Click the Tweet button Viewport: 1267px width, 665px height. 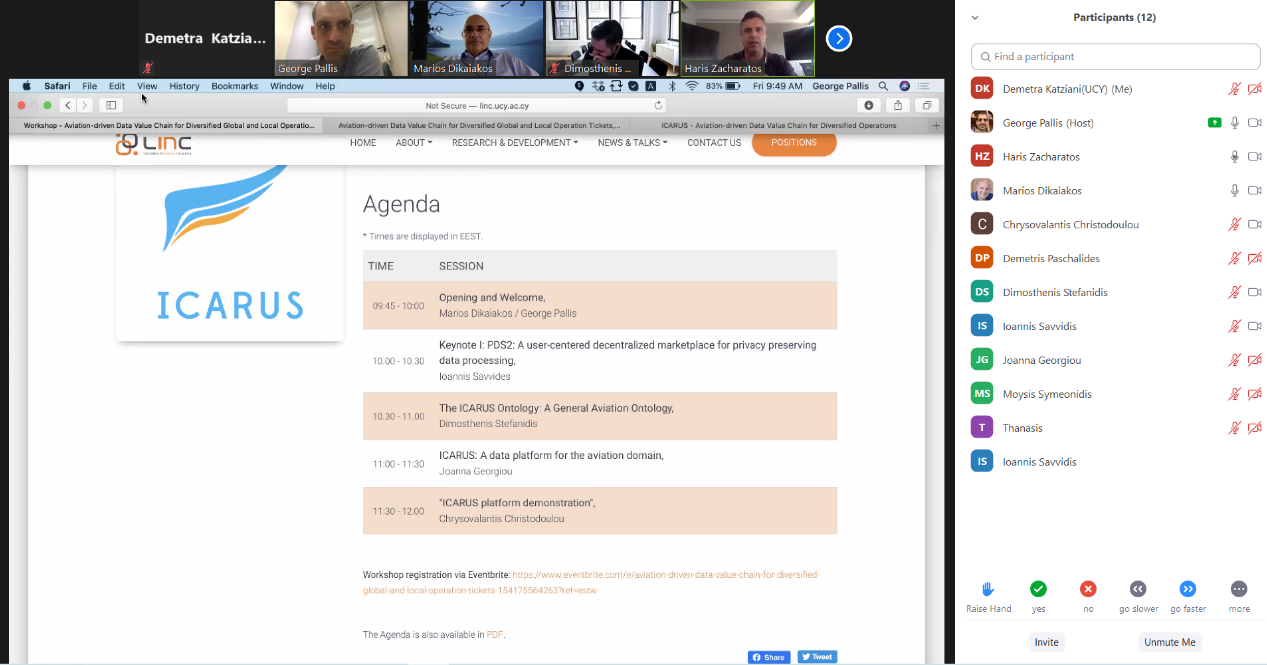817,657
